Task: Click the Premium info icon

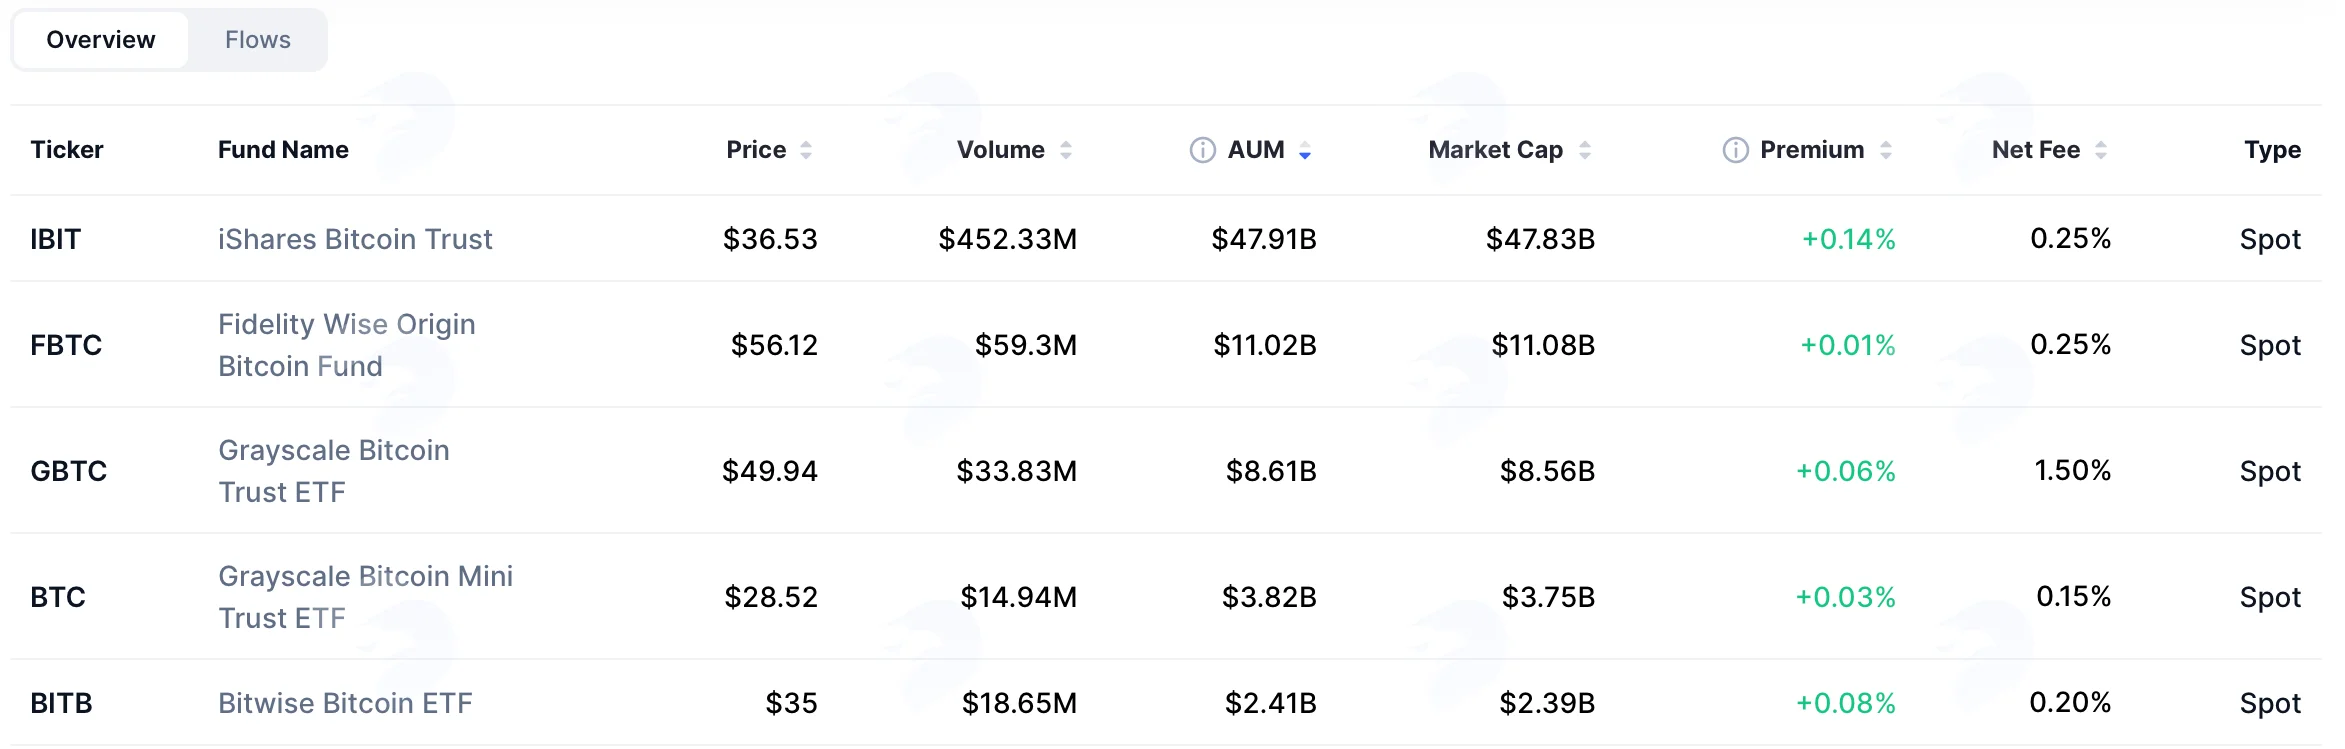Action: coord(1735,150)
